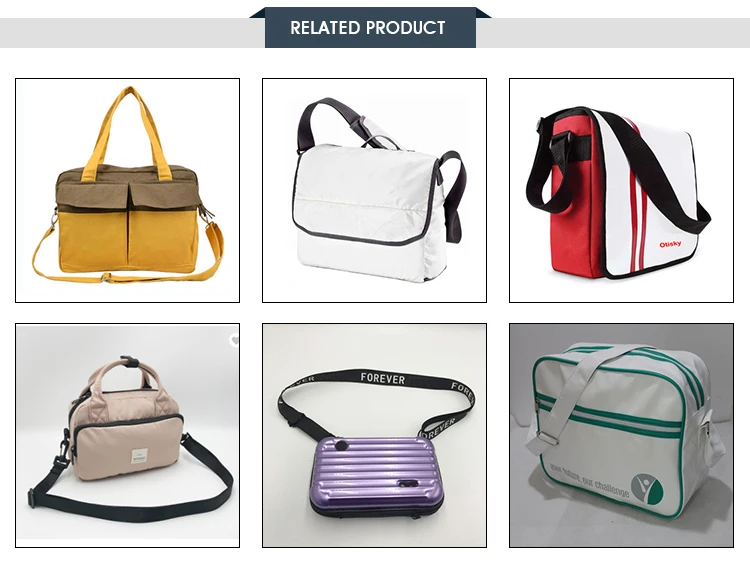Click the yellow handles of the tote bag

(x=128, y=133)
